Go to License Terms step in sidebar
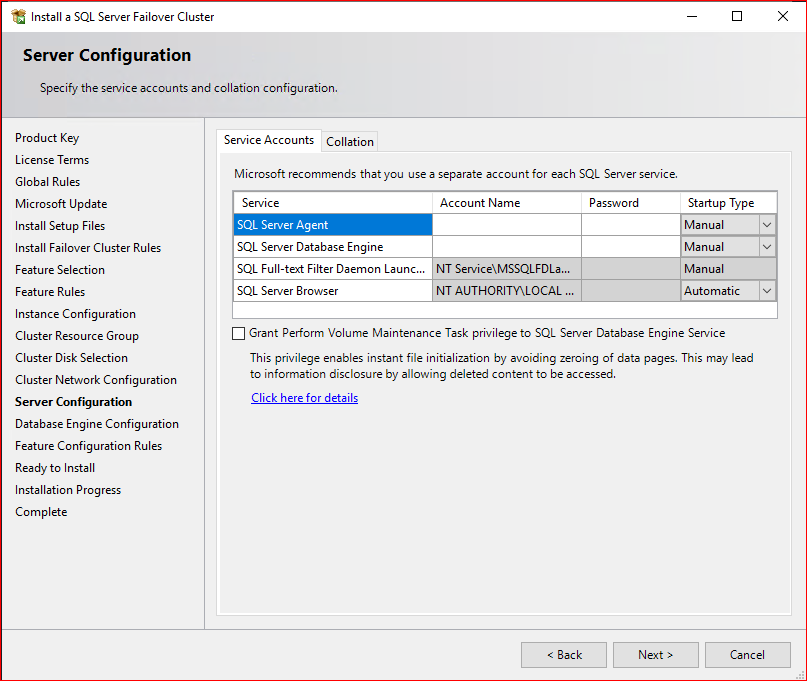807x681 pixels. 52,160
